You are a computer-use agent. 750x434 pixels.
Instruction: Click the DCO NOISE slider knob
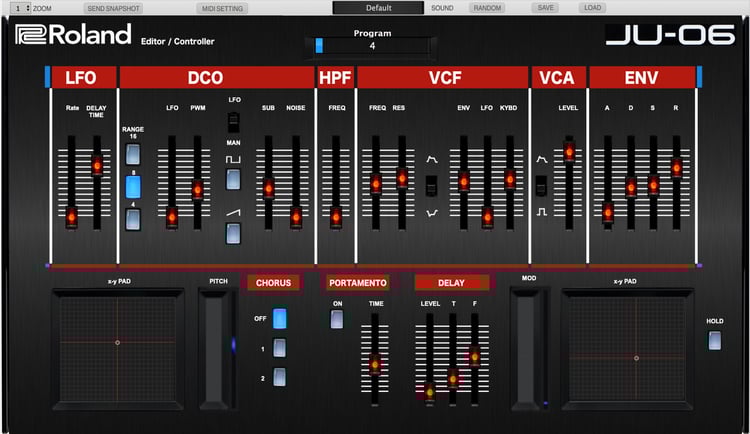coord(296,217)
